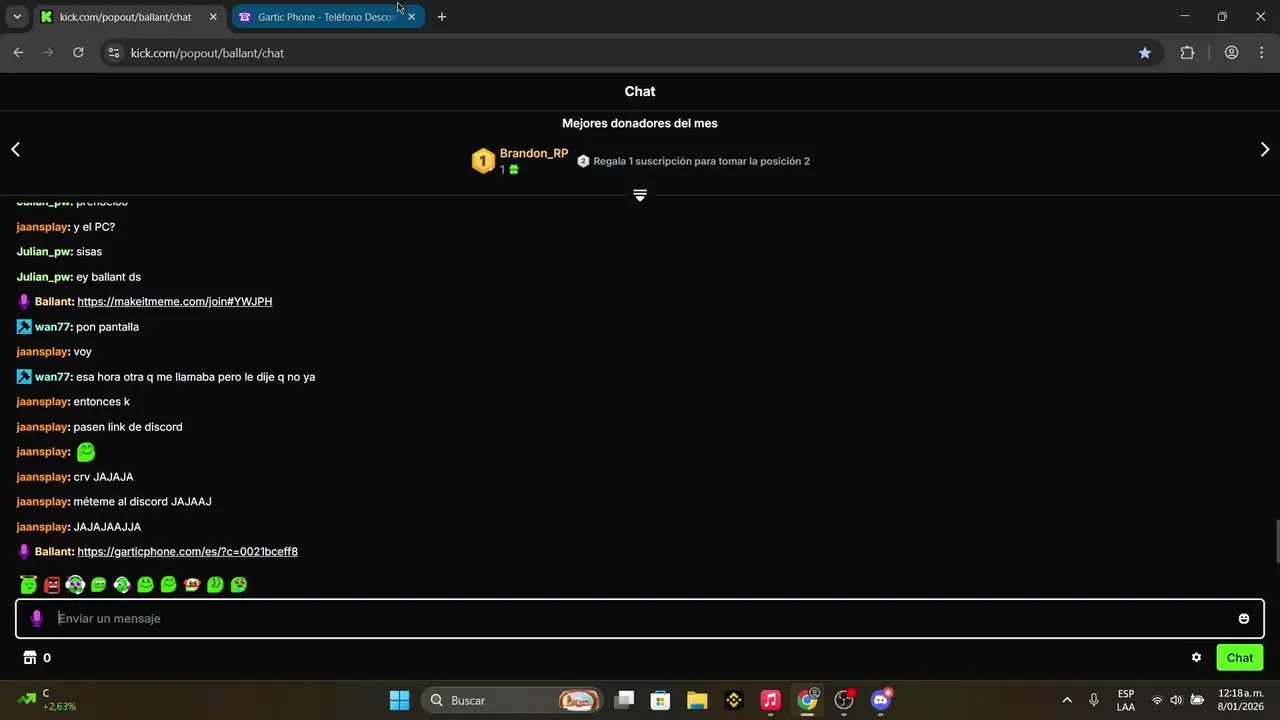Collapse the top donors panel handle
This screenshot has height=720, width=1280.
(640, 195)
